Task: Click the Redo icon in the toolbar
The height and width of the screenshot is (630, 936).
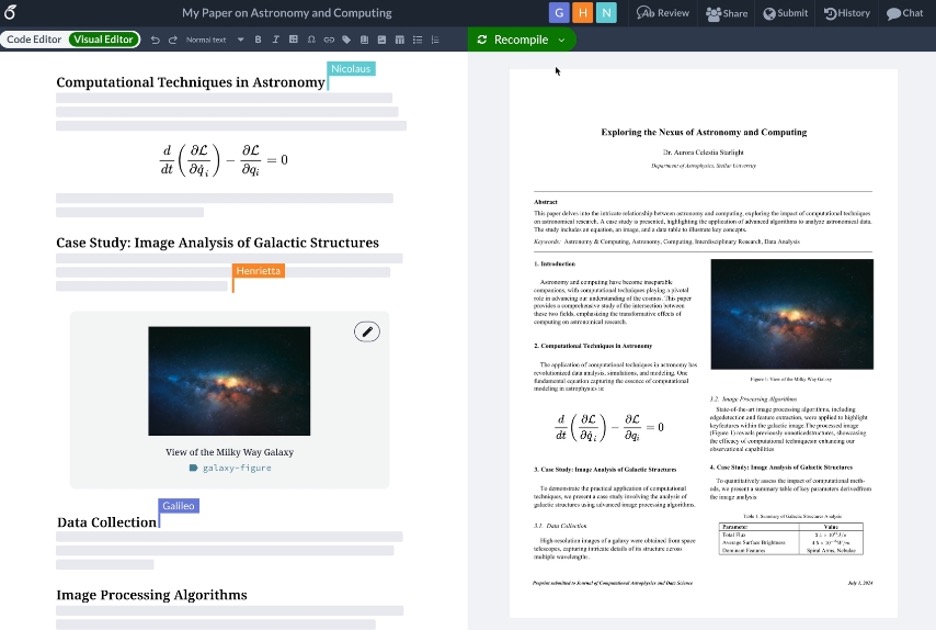Action: pyautogui.click(x=172, y=40)
